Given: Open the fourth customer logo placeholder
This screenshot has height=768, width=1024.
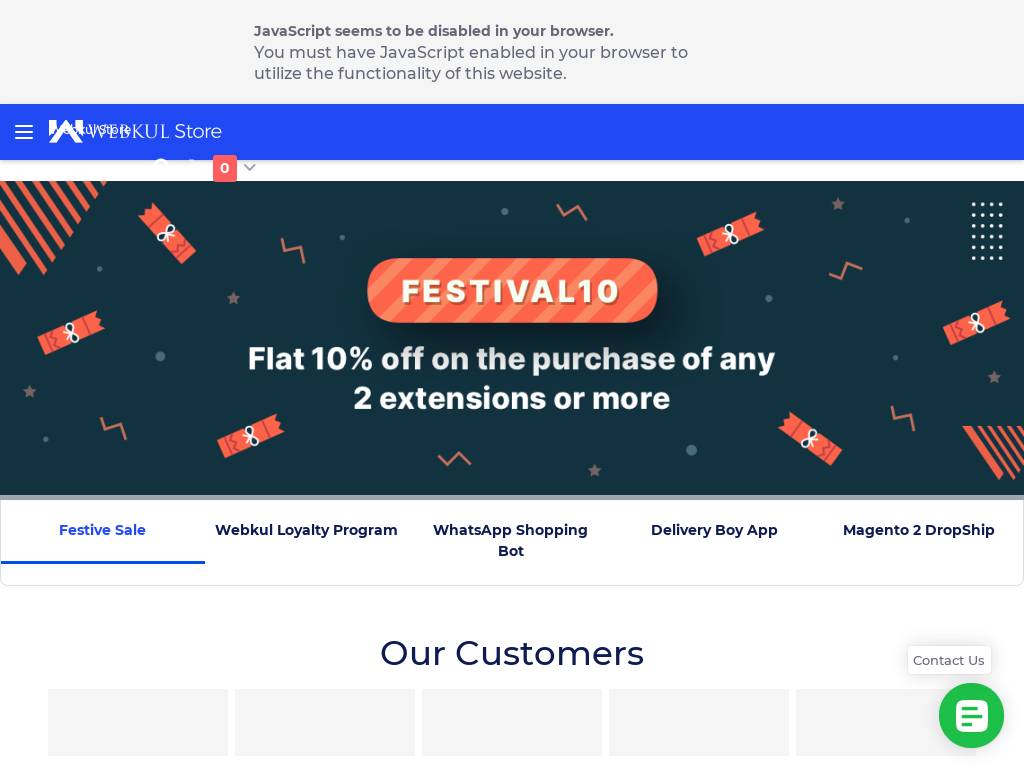Looking at the screenshot, I should tap(699, 722).
